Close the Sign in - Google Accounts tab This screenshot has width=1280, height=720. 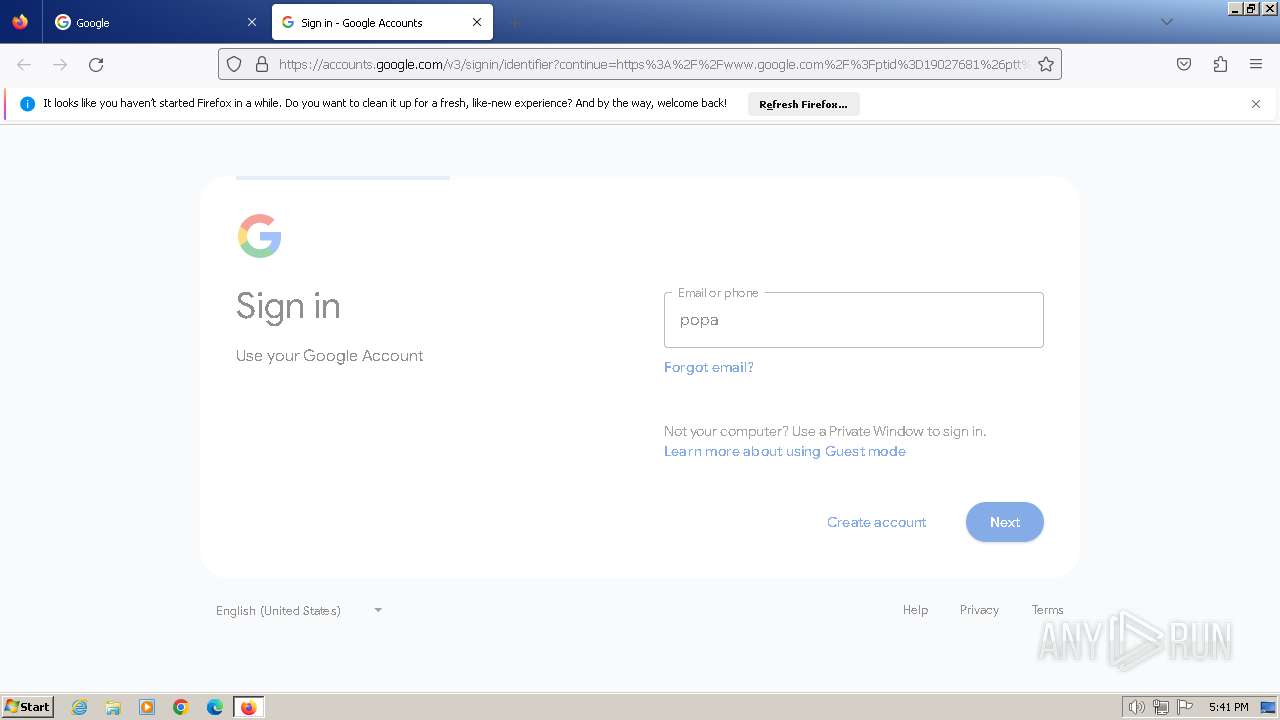477,22
